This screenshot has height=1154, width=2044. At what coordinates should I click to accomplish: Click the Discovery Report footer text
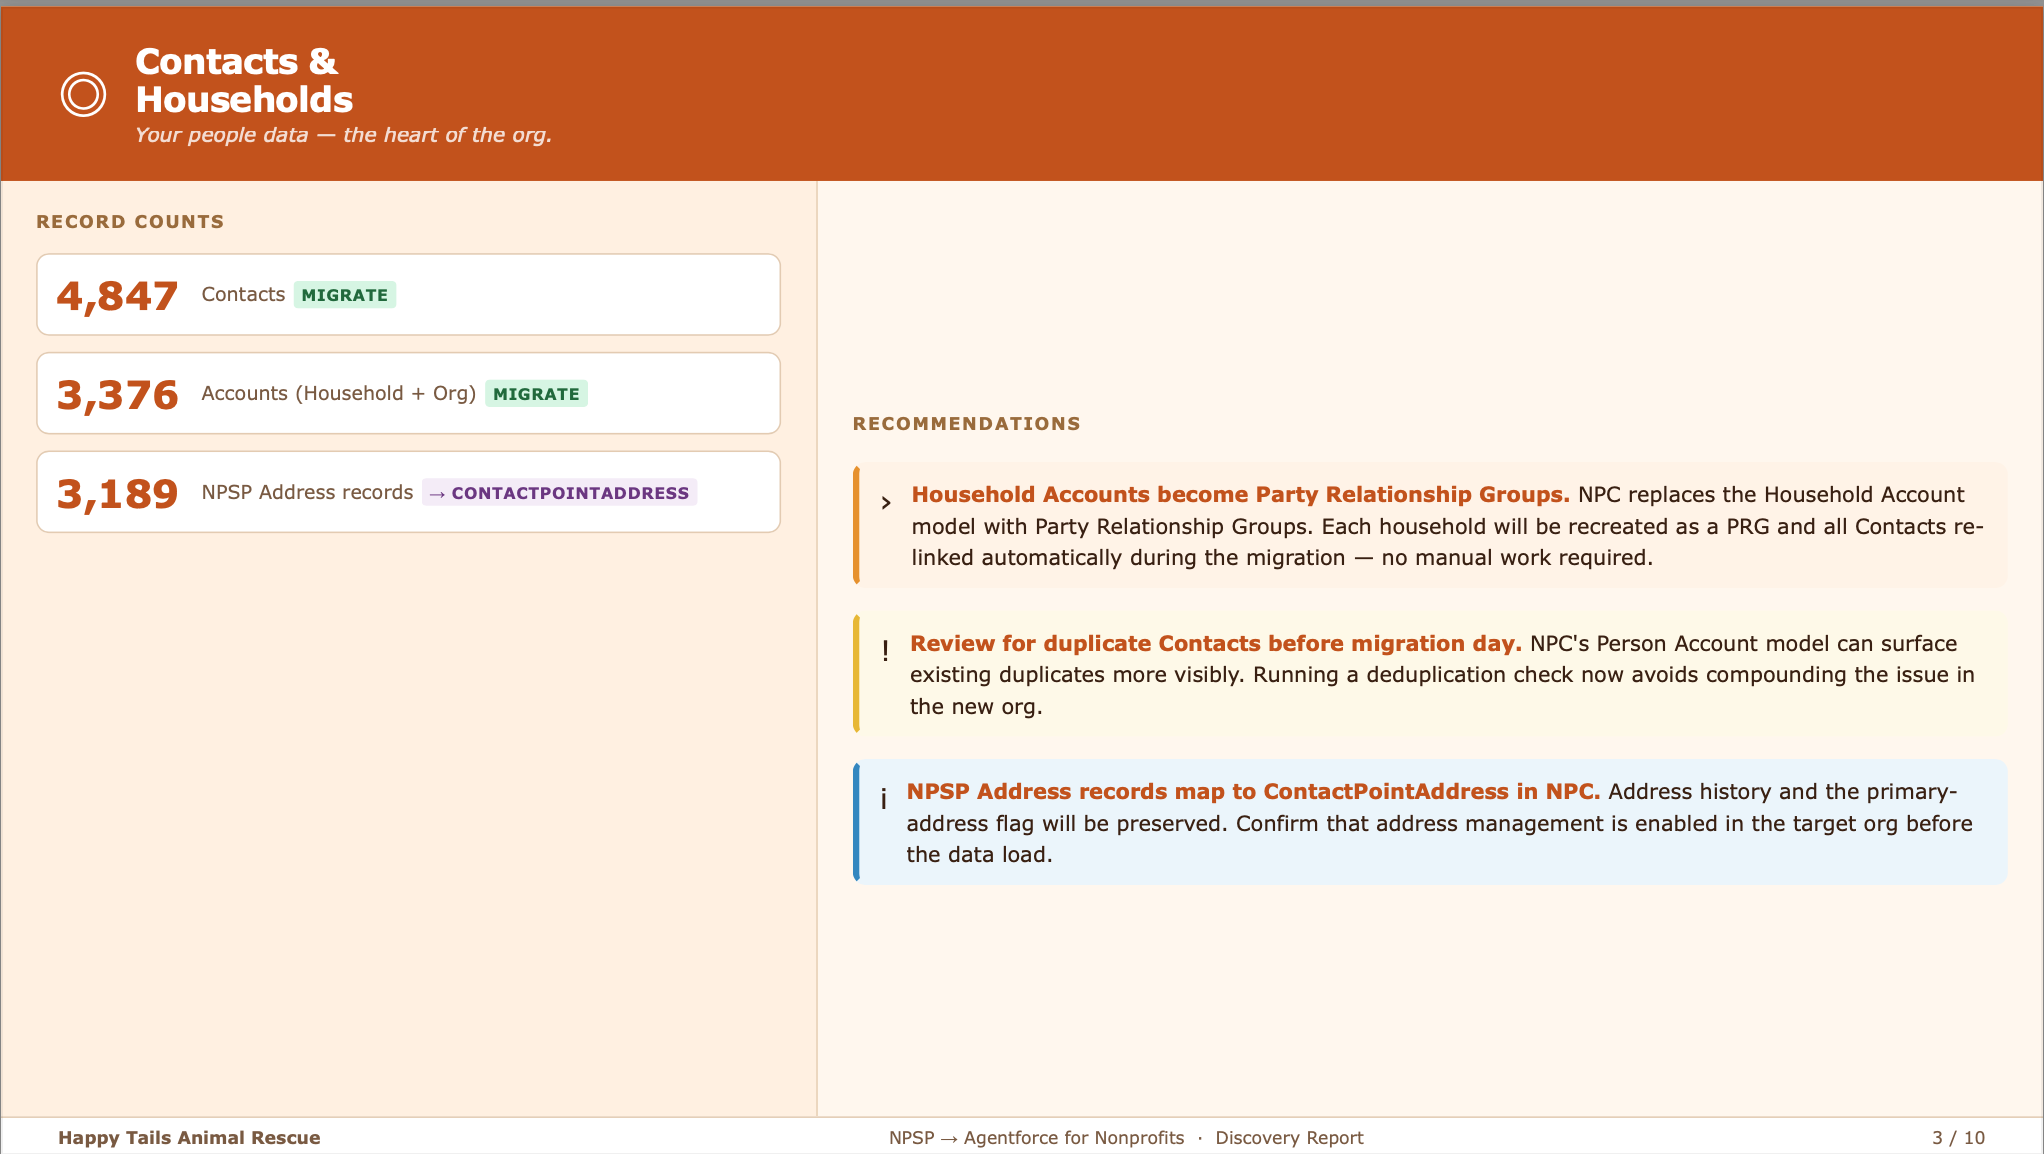coord(1289,1138)
